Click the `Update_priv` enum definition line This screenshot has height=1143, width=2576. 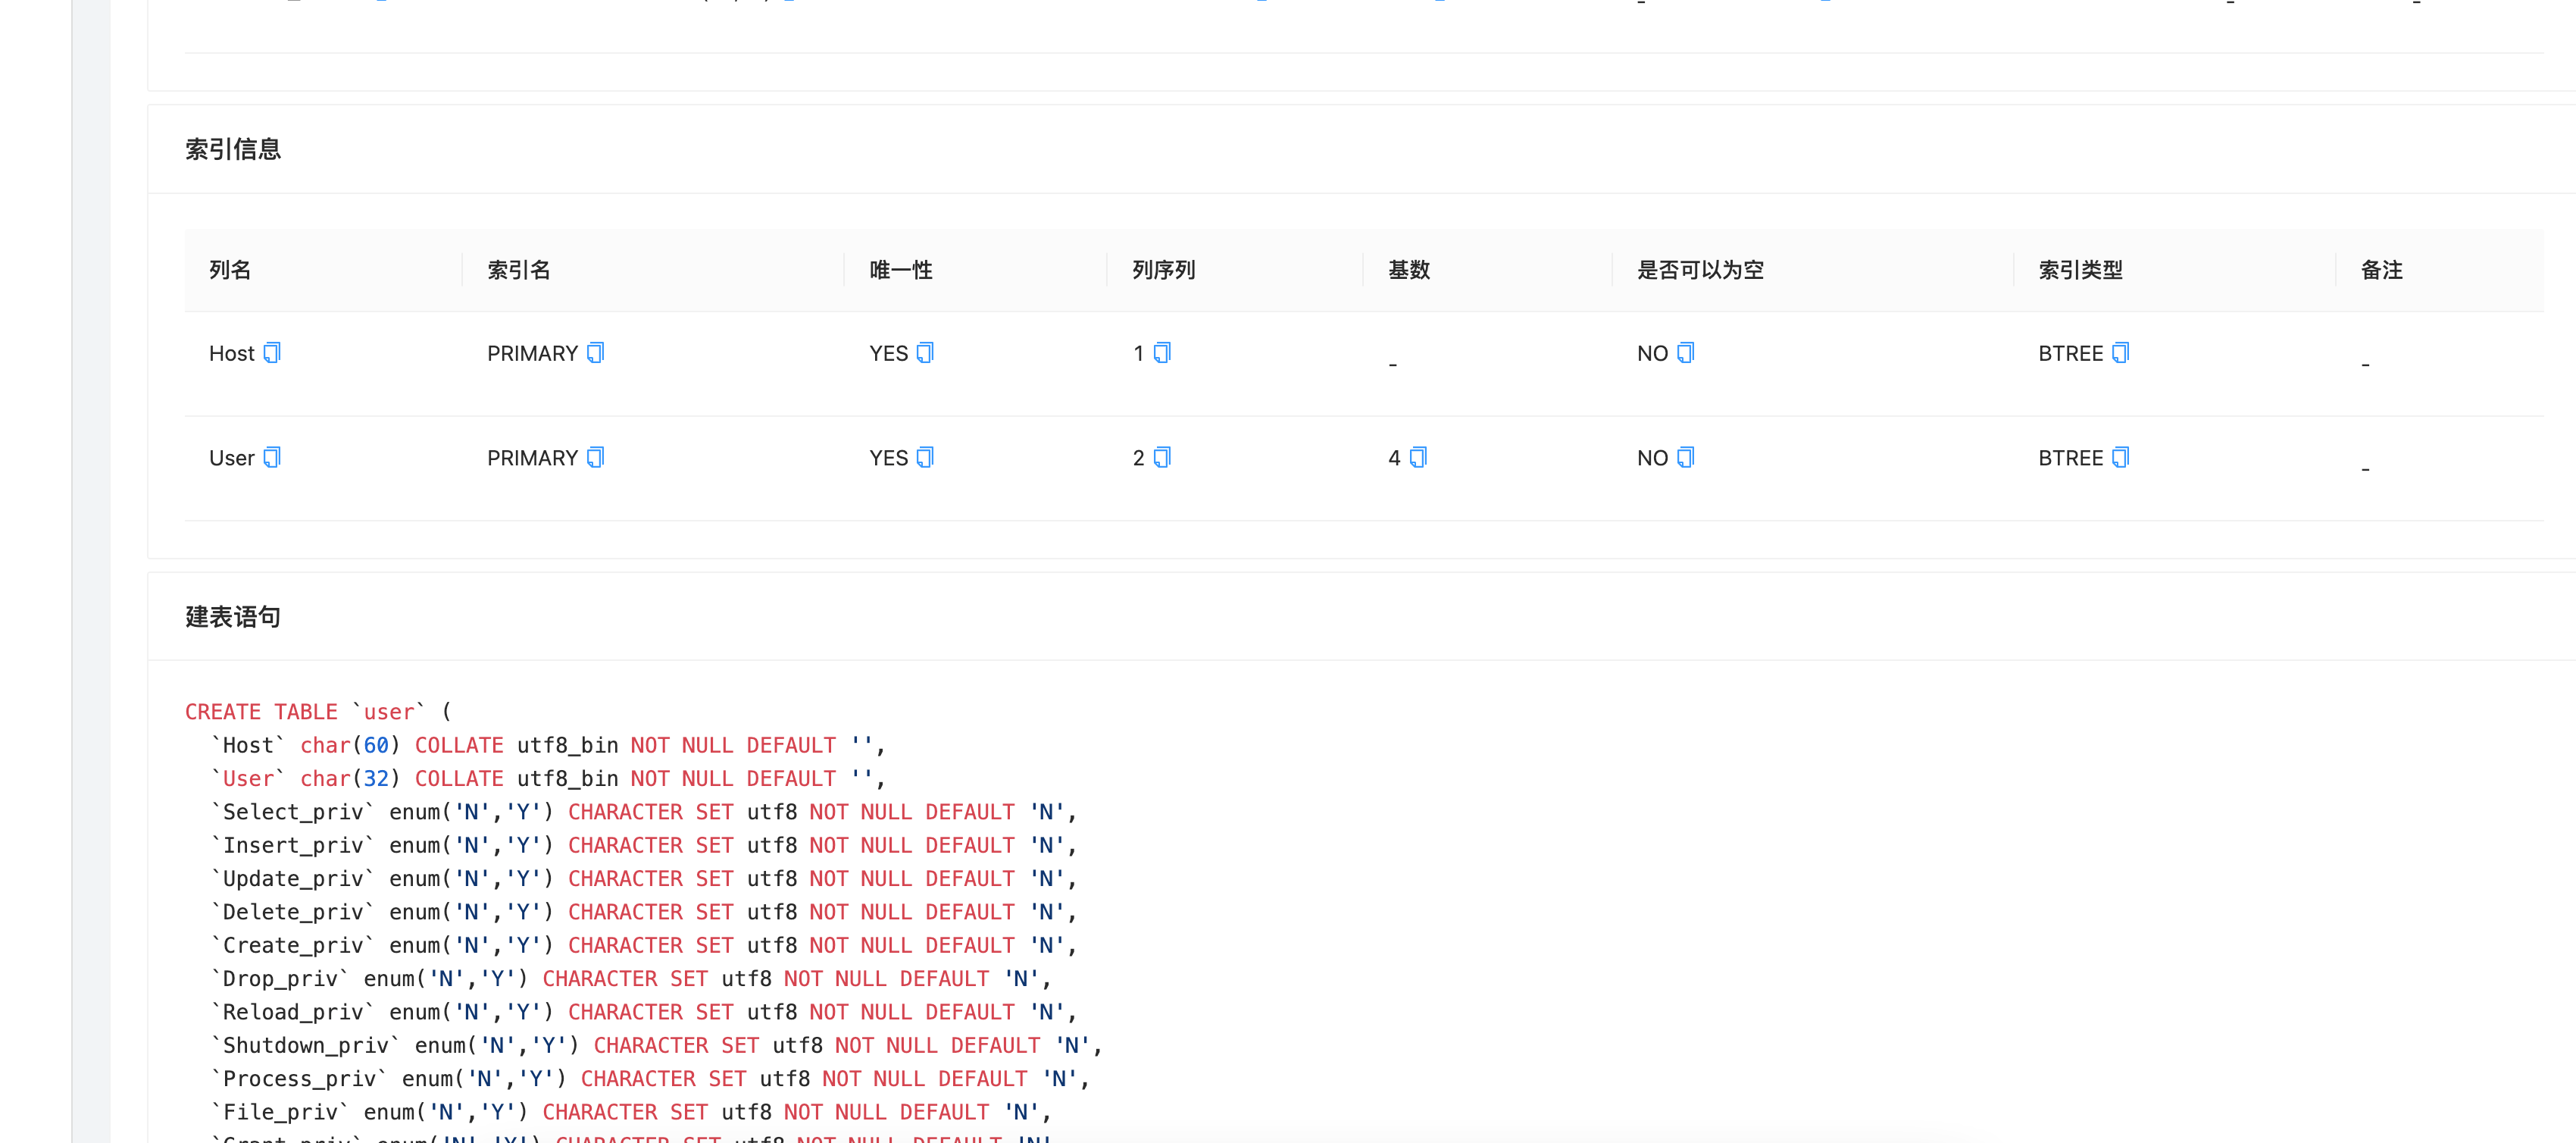pos(644,878)
